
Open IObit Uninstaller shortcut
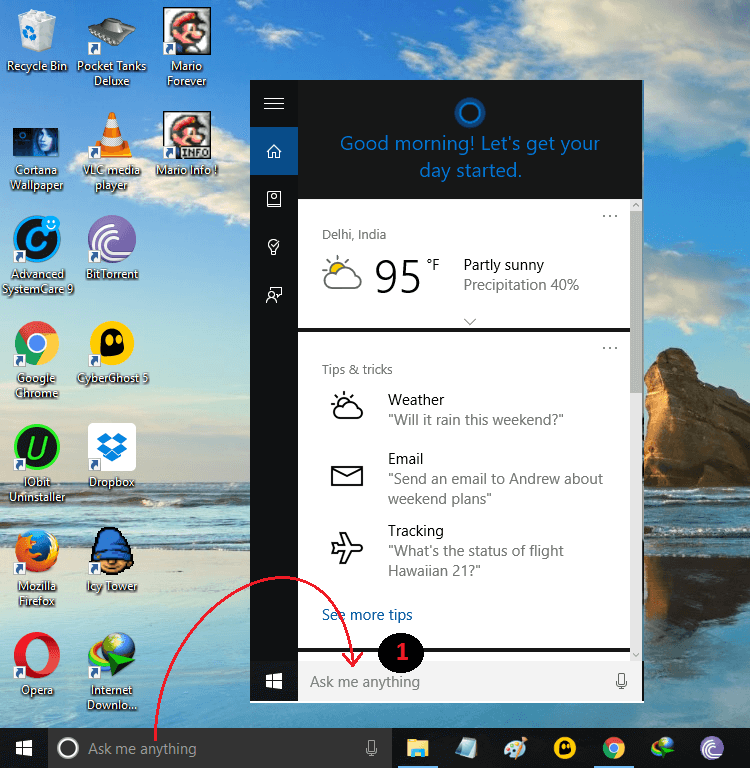click(x=37, y=464)
